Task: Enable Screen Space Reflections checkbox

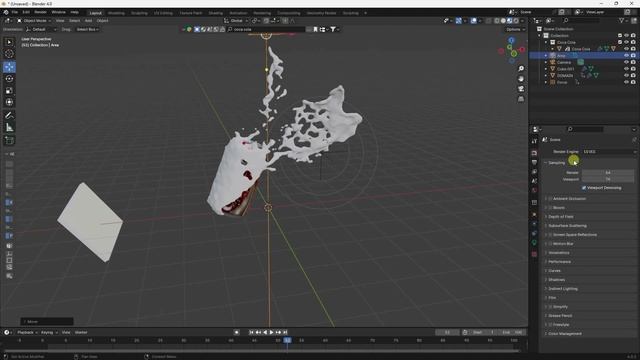Action: (x=550, y=235)
